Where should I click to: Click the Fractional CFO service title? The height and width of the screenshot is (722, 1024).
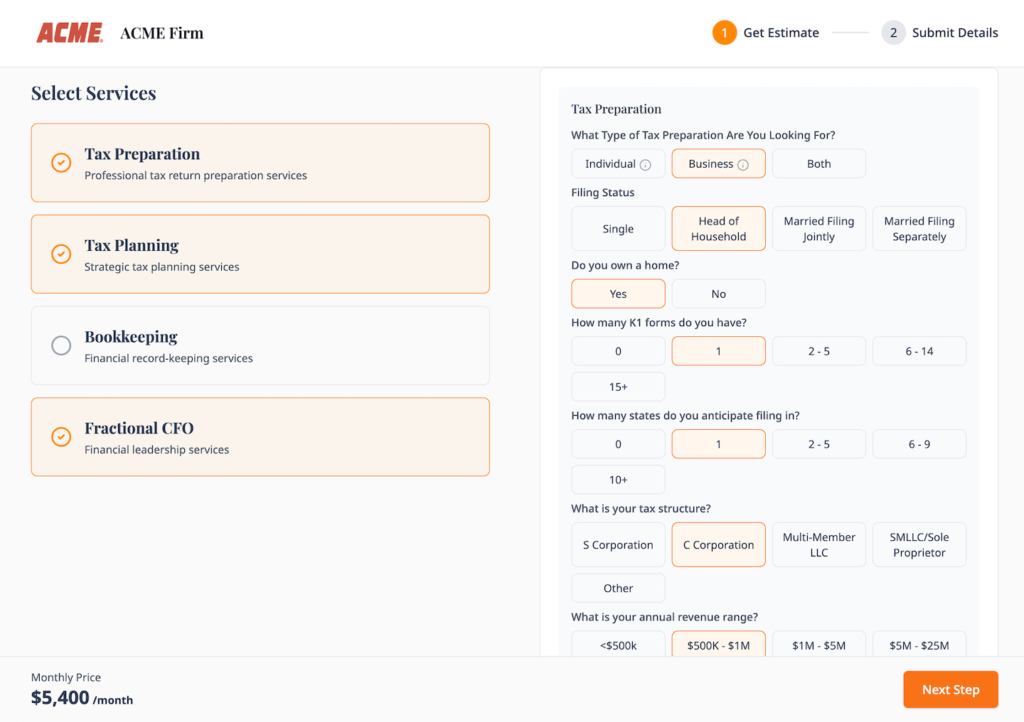coord(139,428)
